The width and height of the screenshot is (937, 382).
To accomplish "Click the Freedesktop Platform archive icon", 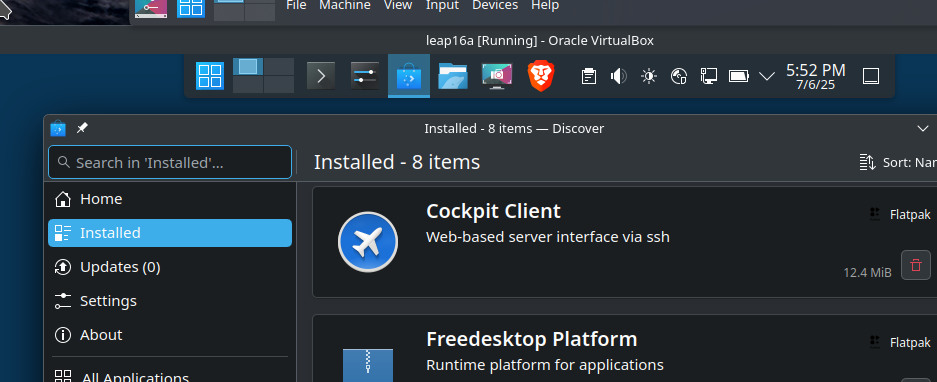I will click(x=368, y=365).
